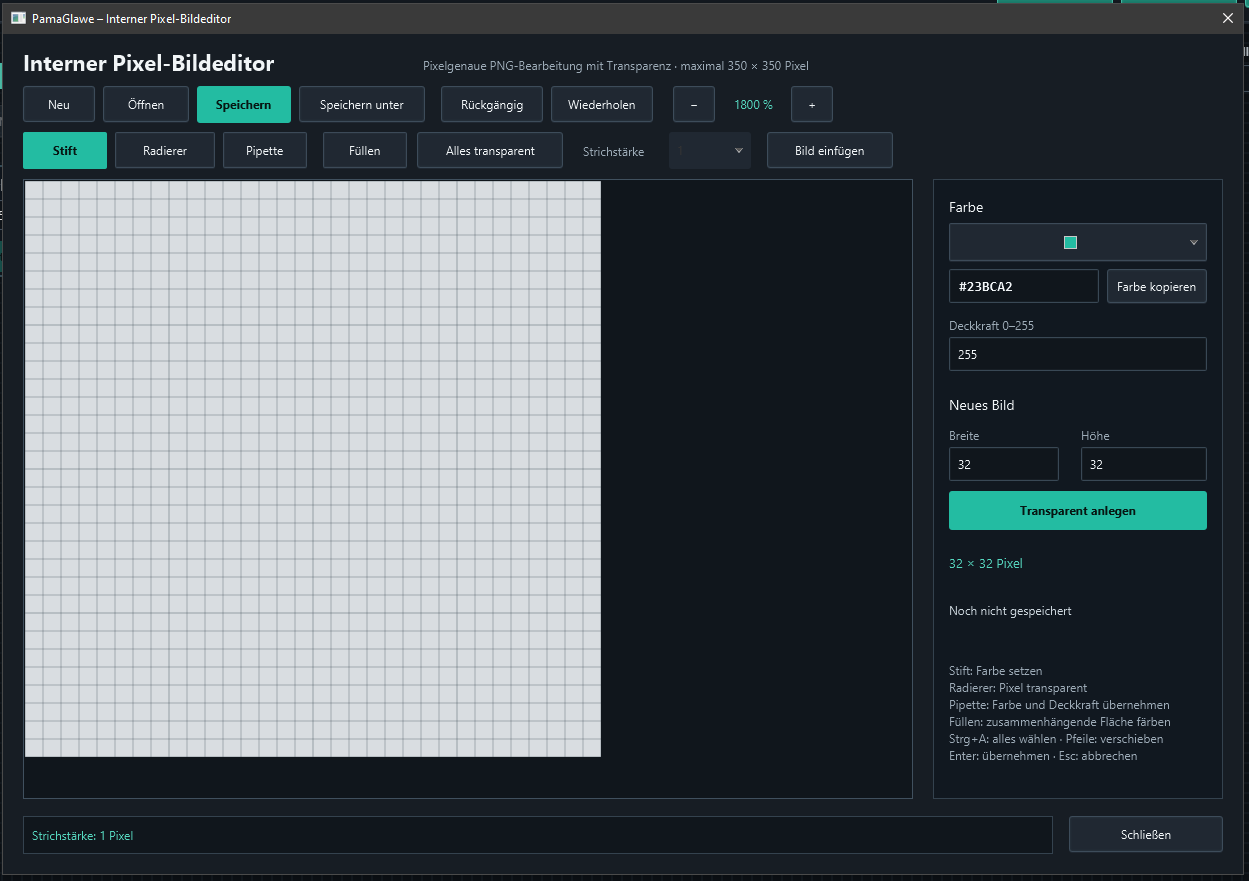Screen dimensions: 1249x881
Task: Click the Noch nicht gespeichert status text
Action: point(1010,611)
